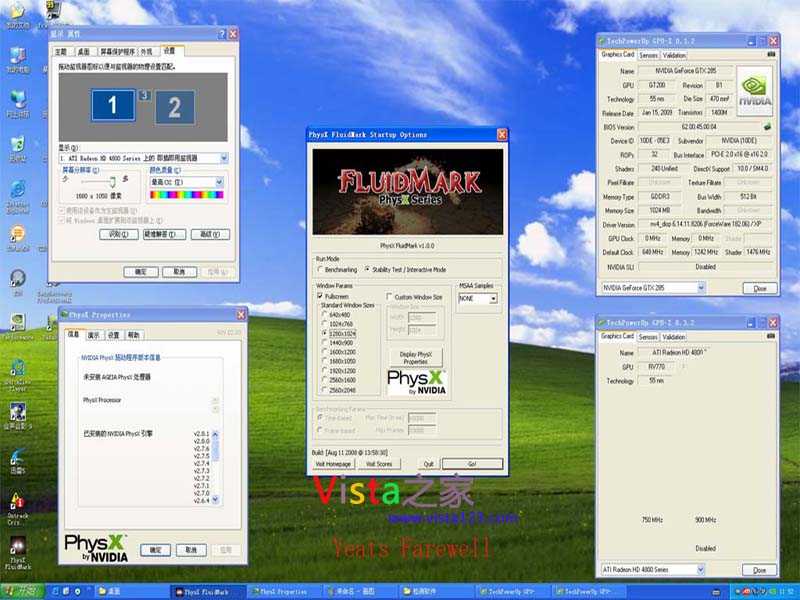Viewport: 800px width, 600px height.
Task: Click the camera icon in GTX 285 GPU-Z window
Action: point(771,54)
